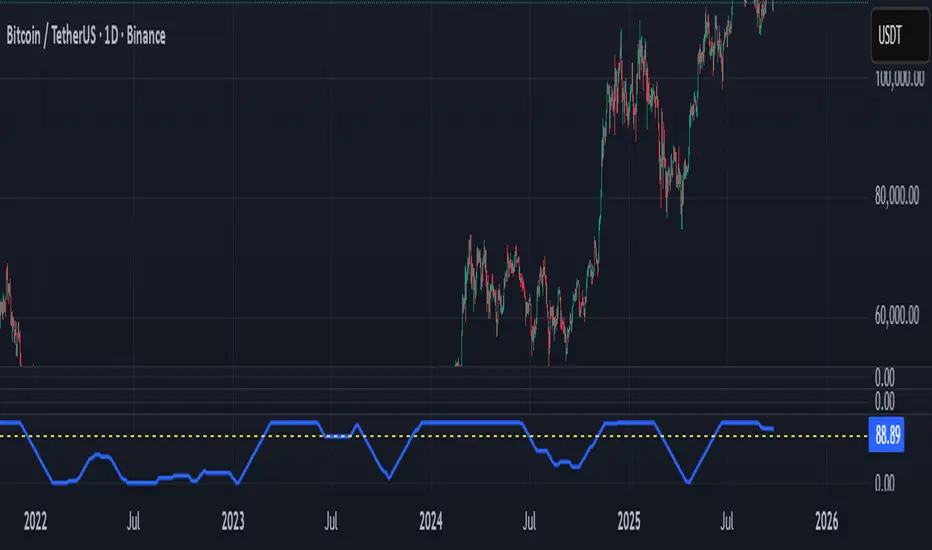Click the Jul label between 2025 and 2026
The height and width of the screenshot is (550, 932).
click(x=729, y=521)
